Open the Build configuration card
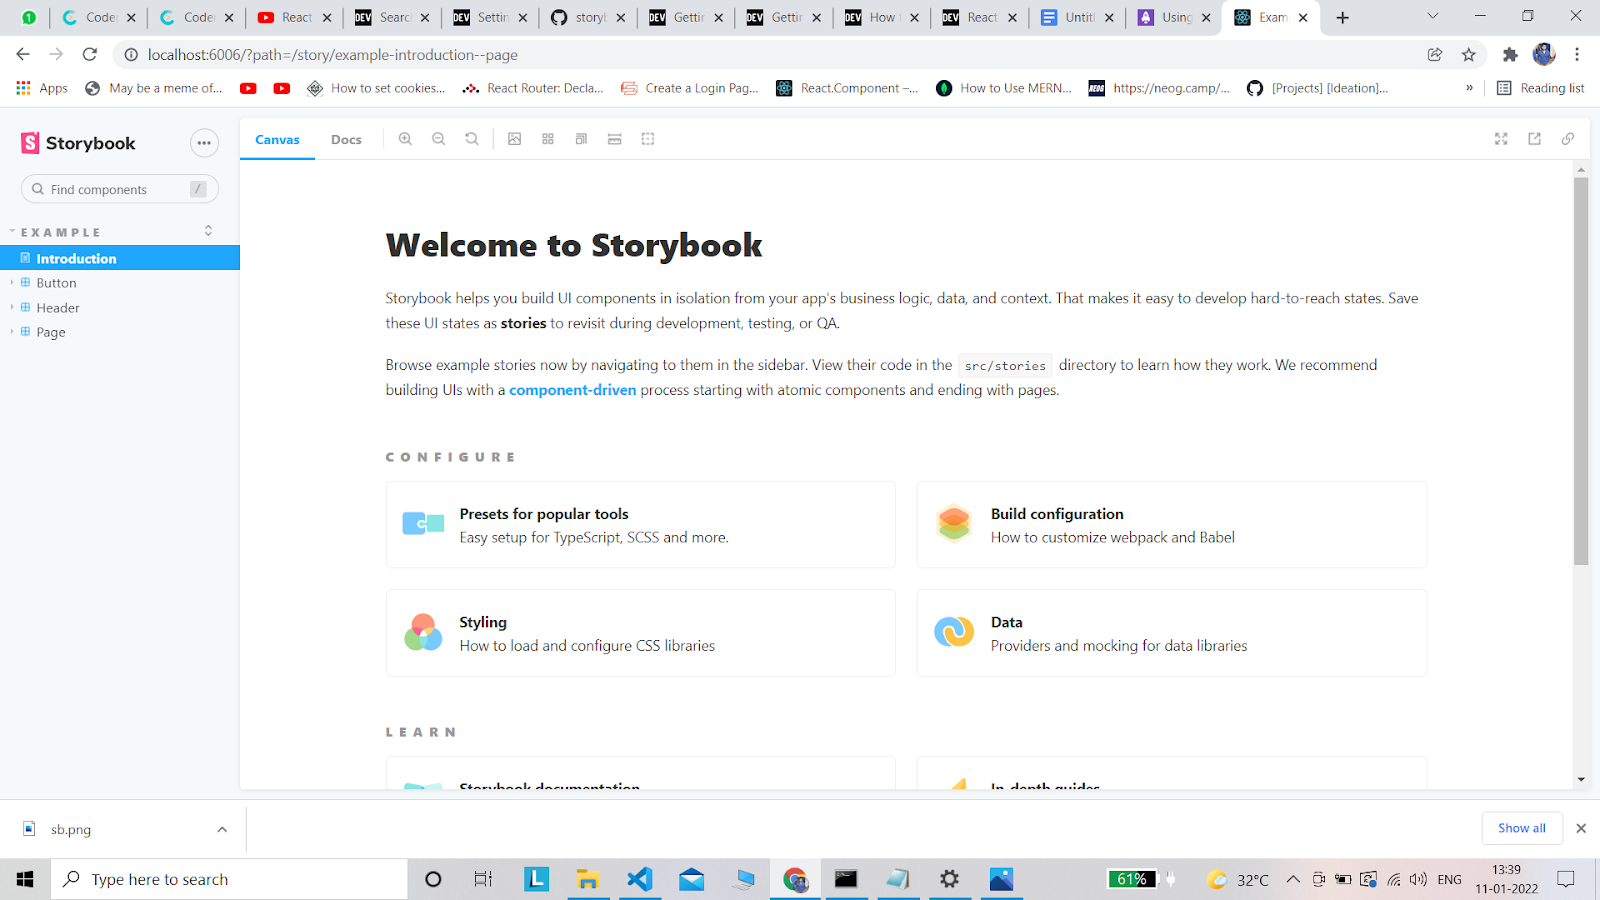 pos(1172,525)
